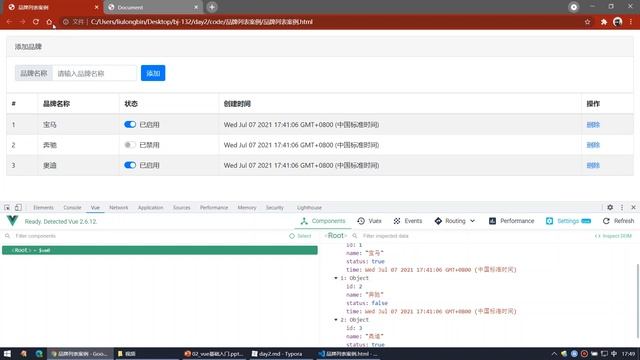
Task: Click the 品牌名称 column header
Action: 56,104
